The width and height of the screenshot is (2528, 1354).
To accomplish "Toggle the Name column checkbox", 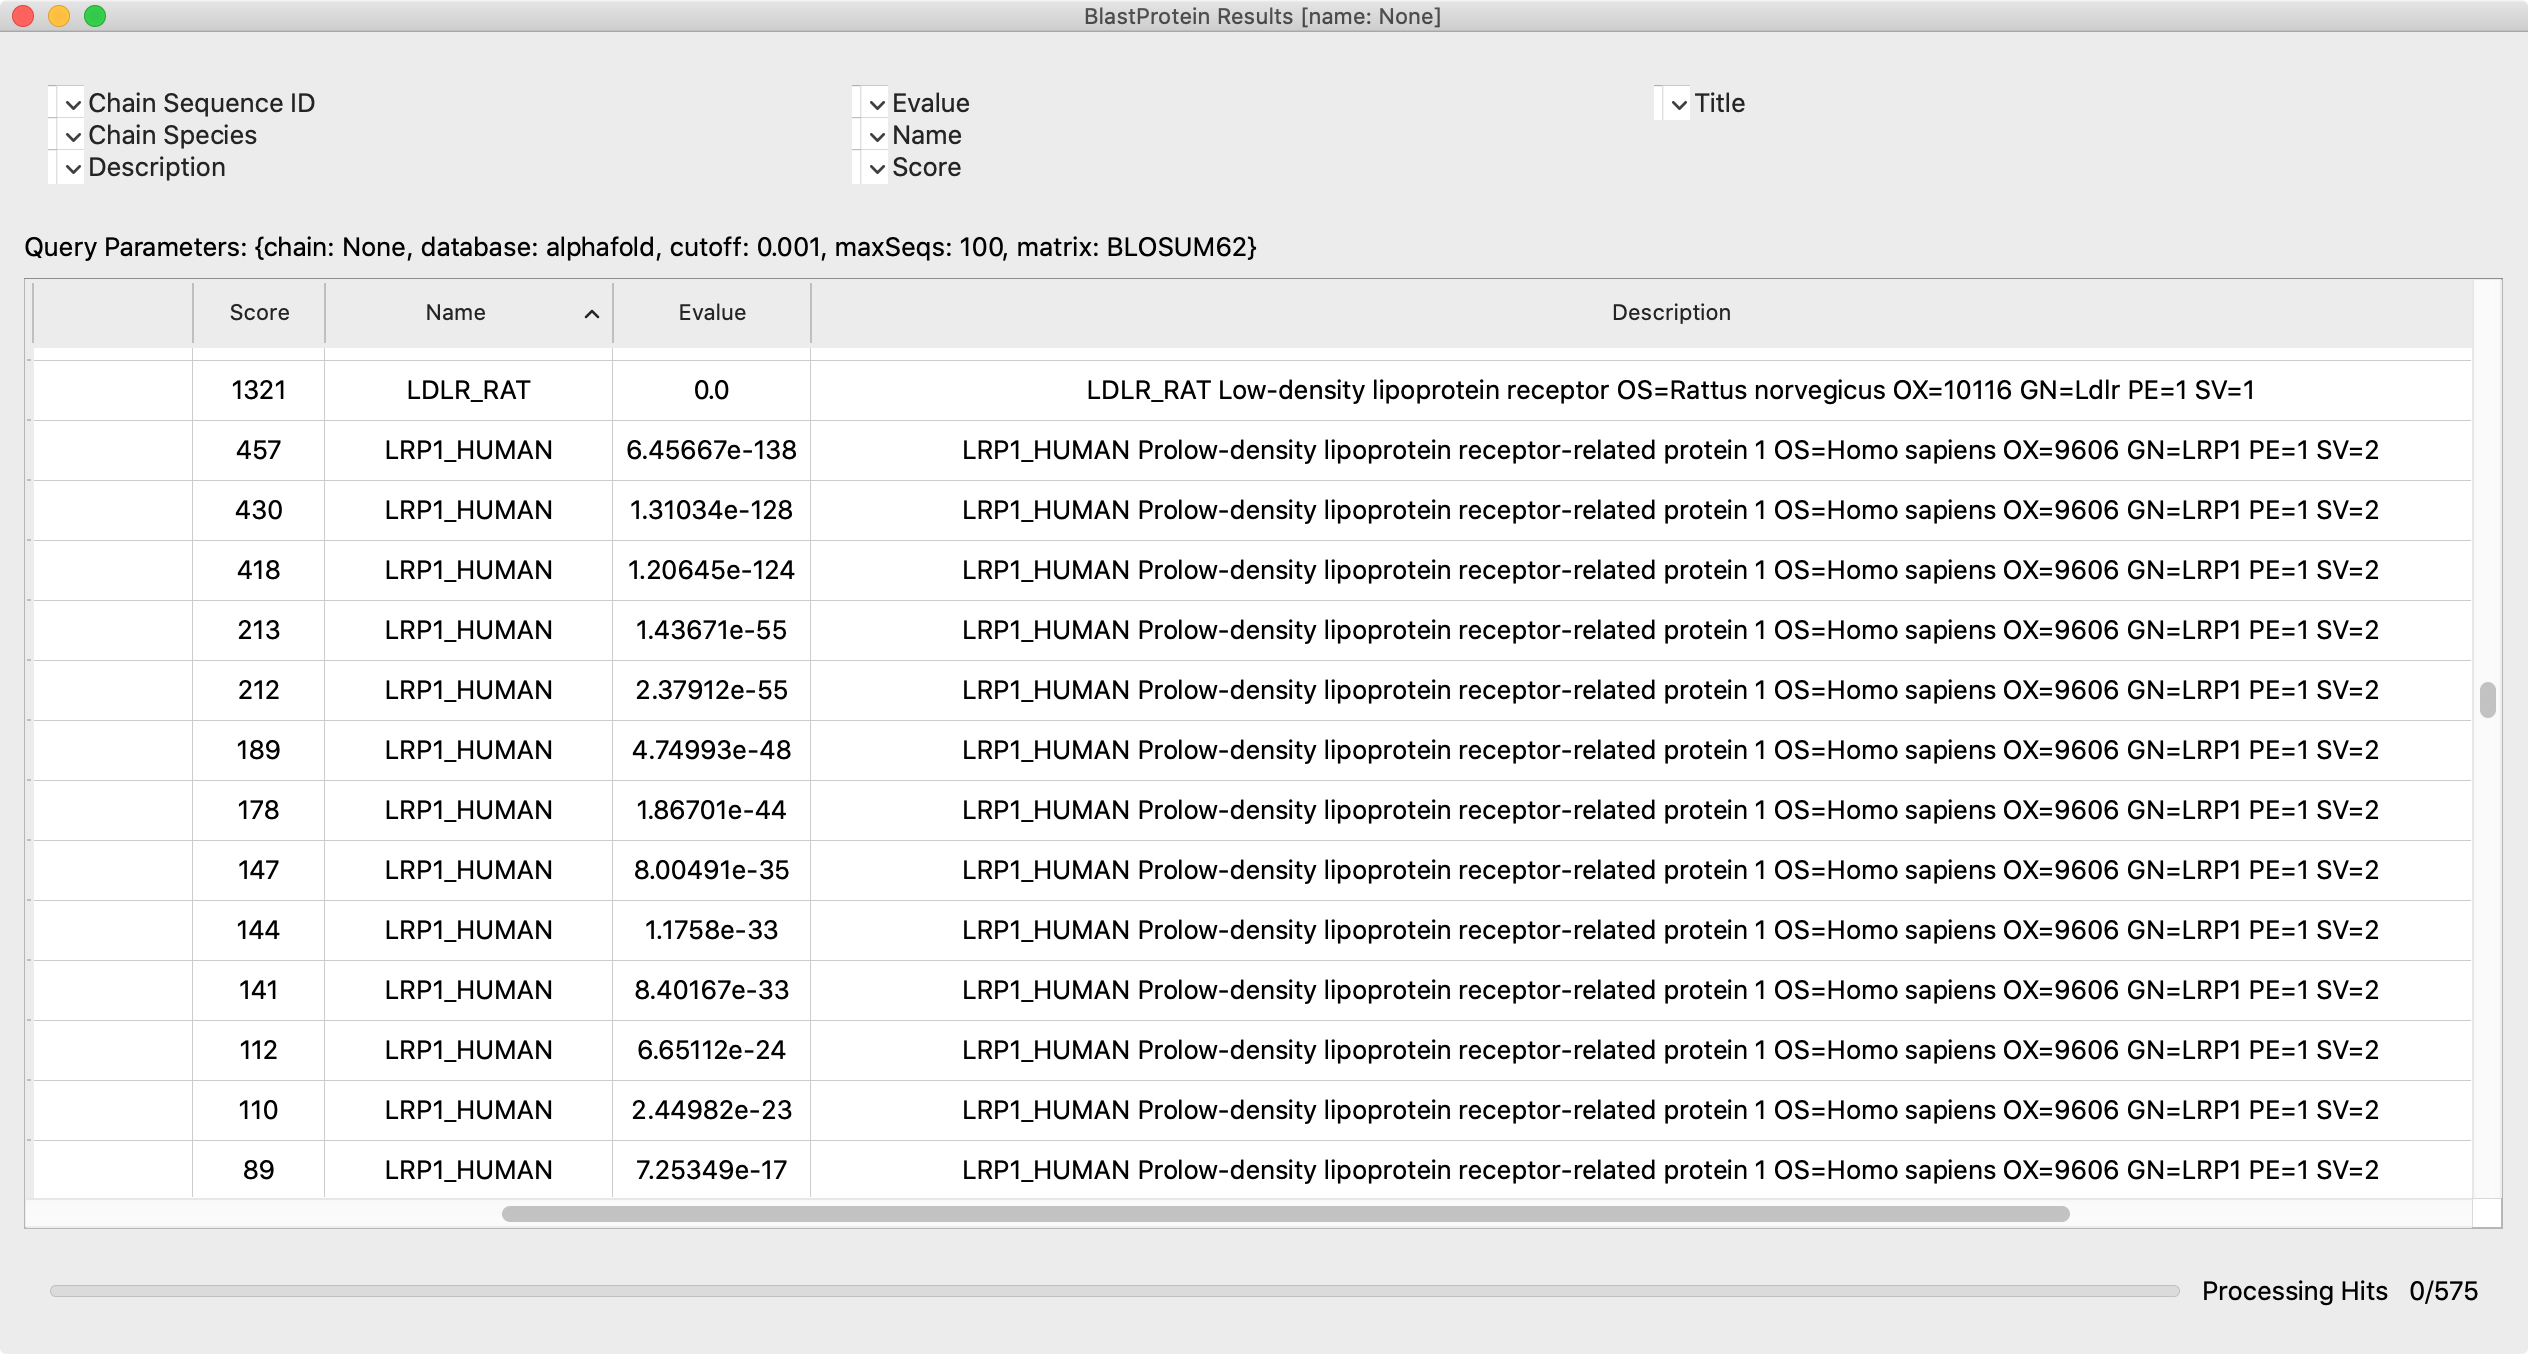I will [x=876, y=136].
